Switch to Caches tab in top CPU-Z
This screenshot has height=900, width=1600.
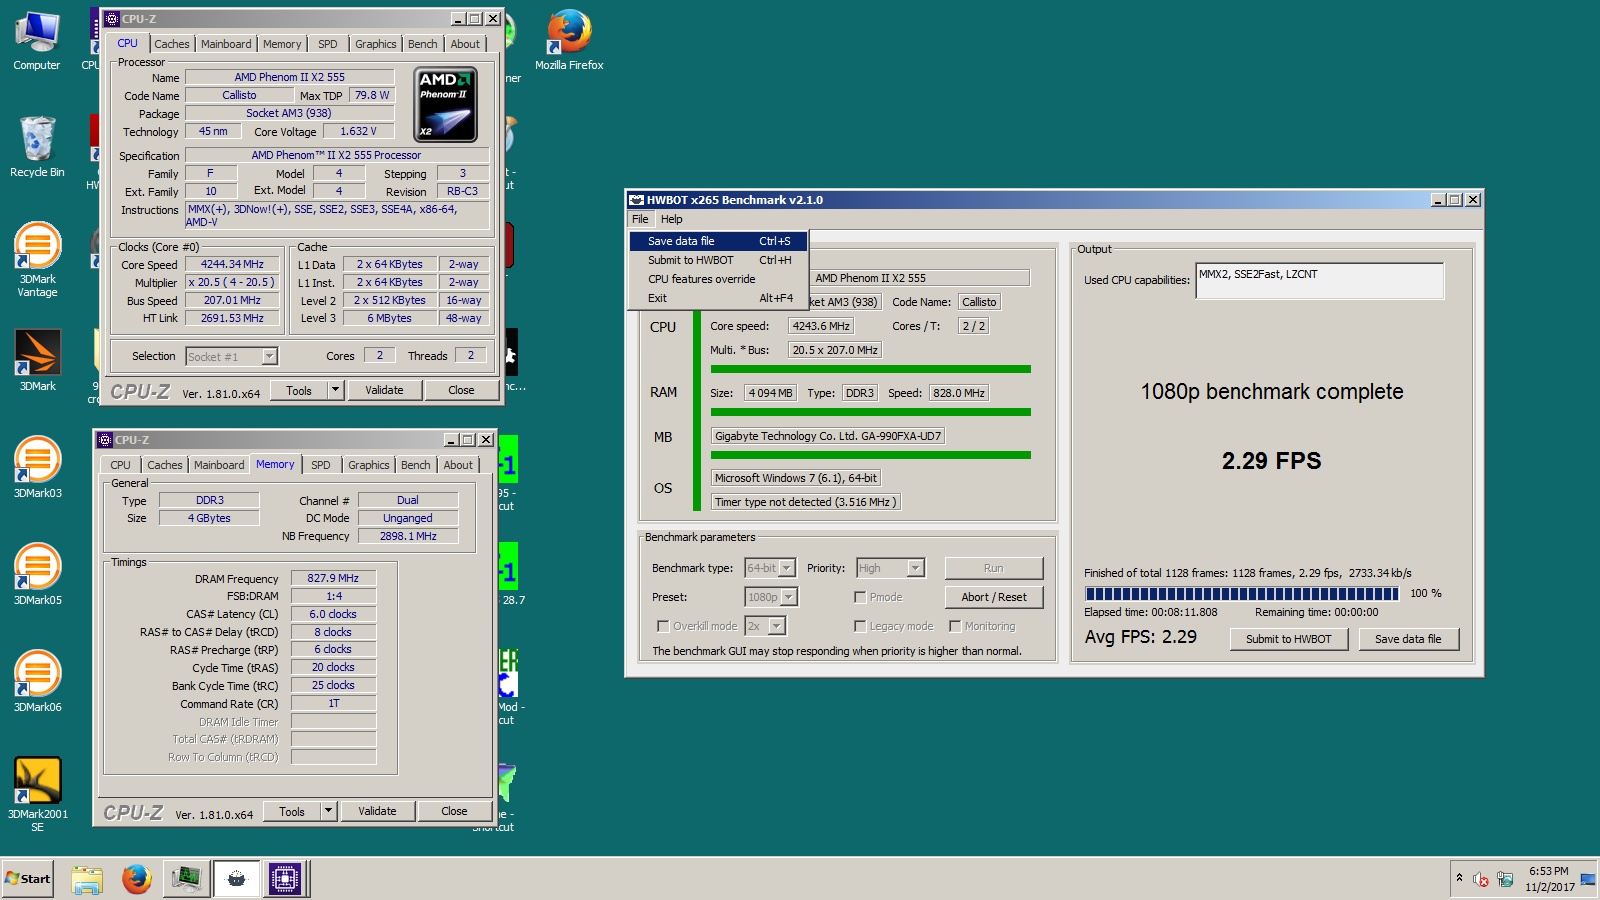tap(171, 44)
